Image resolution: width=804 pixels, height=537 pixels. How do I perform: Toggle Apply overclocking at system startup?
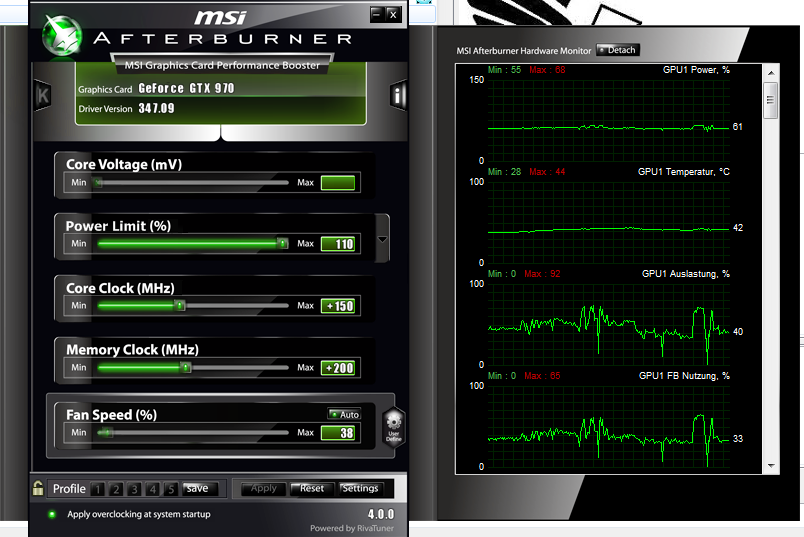pyautogui.click(x=52, y=514)
